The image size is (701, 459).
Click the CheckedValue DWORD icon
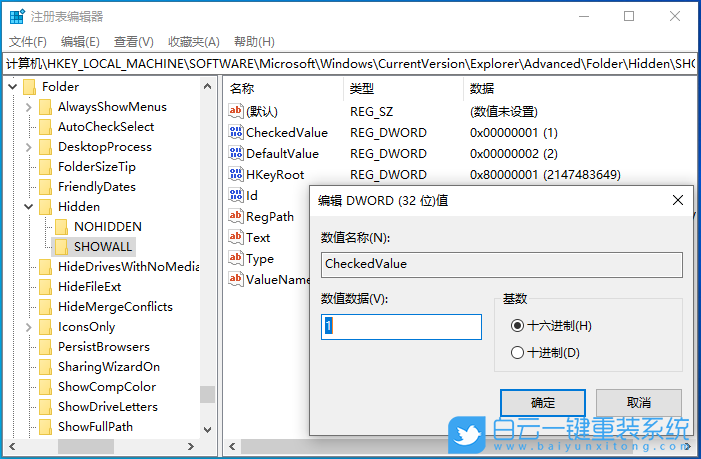pyautogui.click(x=236, y=132)
